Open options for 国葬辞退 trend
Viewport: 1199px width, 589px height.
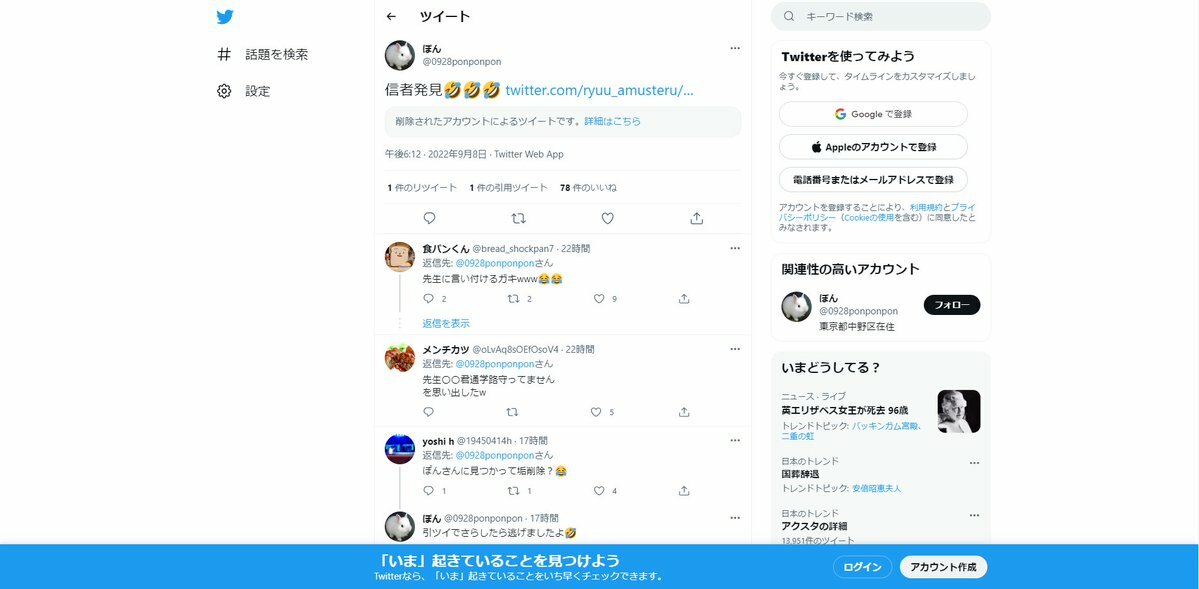coord(974,463)
